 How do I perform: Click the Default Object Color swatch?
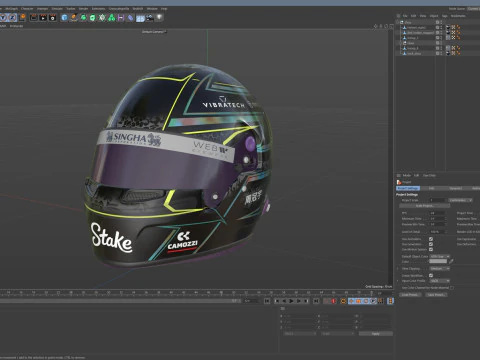[x=438, y=261]
